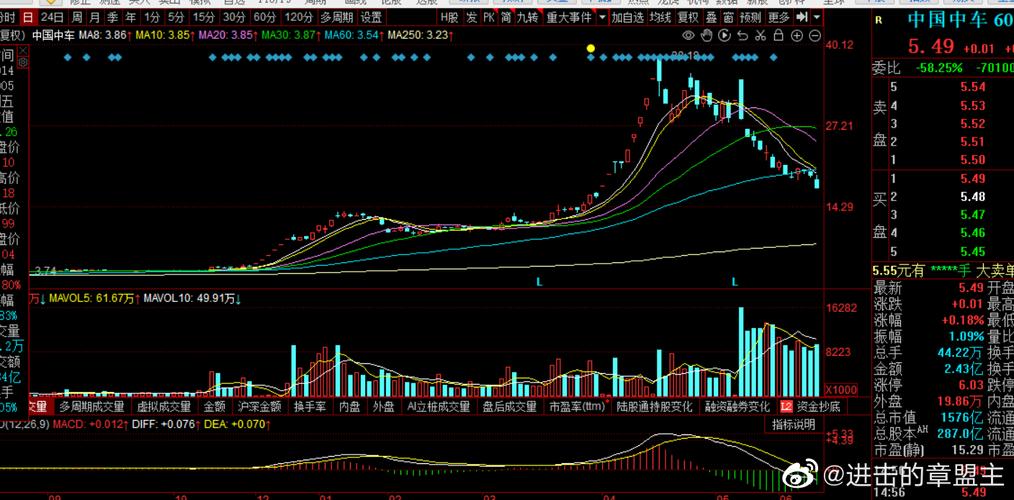
Task: Select the 60分 minute chart tab
Action: coord(264,17)
